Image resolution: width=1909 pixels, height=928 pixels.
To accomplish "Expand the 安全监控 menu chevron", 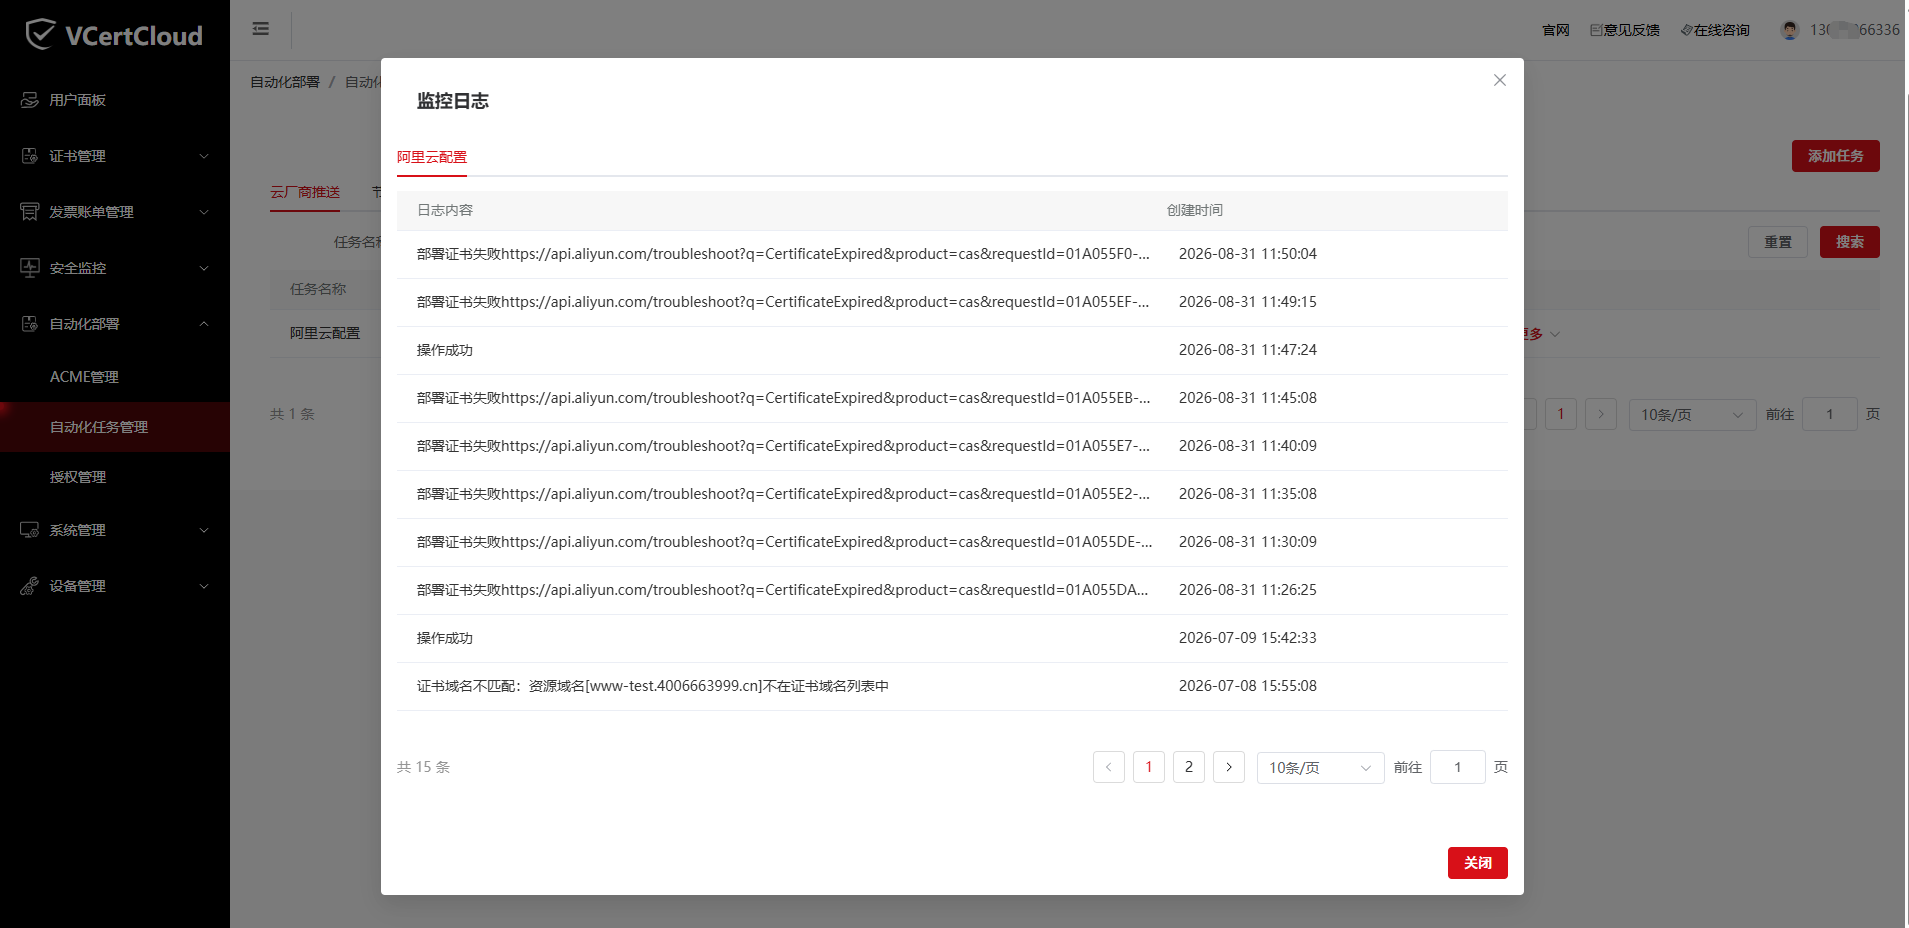I will pos(204,268).
